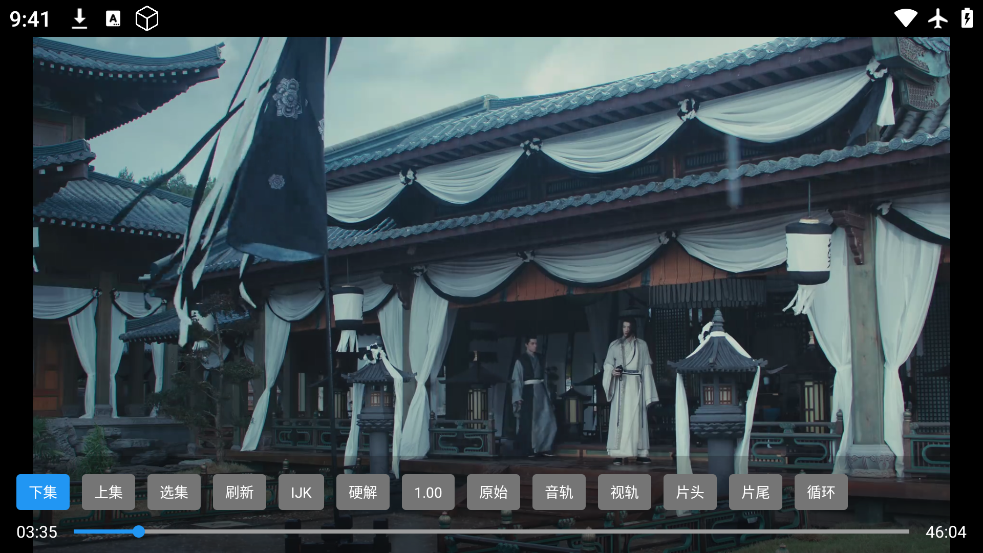Image resolution: width=983 pixels, height=553 pixels.
Task: Change aspect ratio with 原始 button
Action: click(493, 492)
